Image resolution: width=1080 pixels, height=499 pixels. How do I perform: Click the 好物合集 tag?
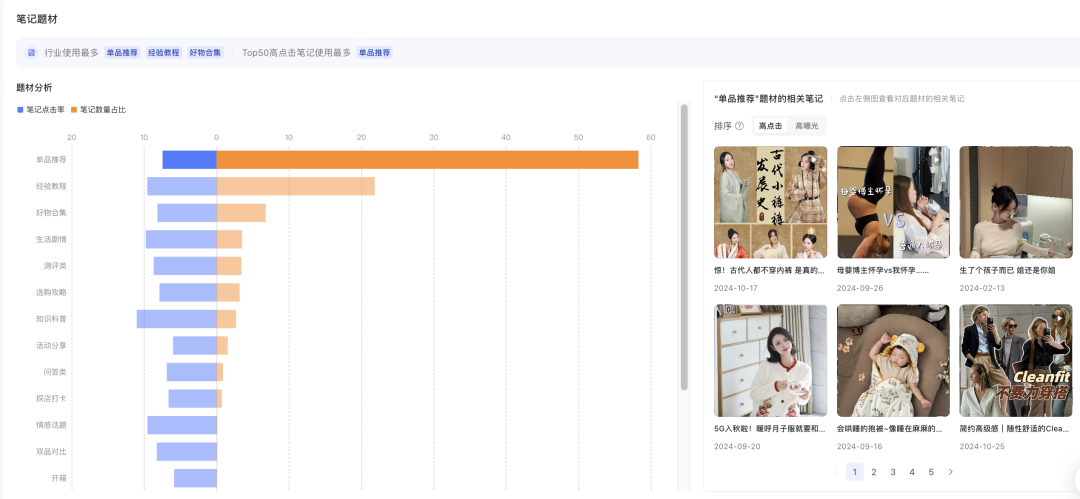pos(205,52)
